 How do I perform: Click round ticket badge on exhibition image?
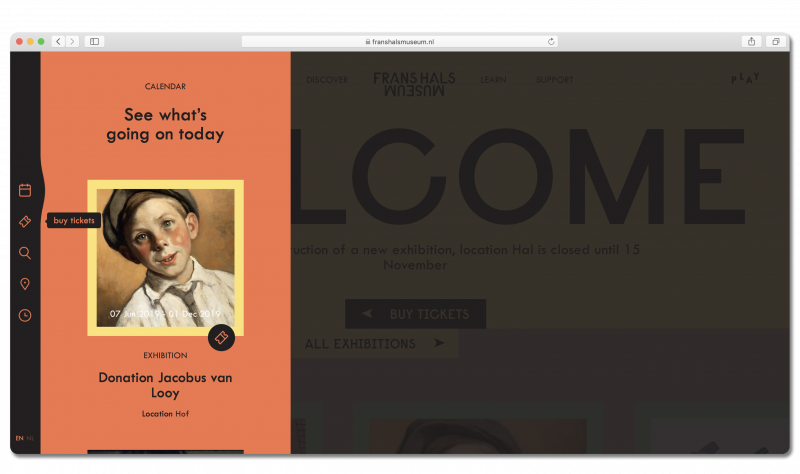coord(221,337)
